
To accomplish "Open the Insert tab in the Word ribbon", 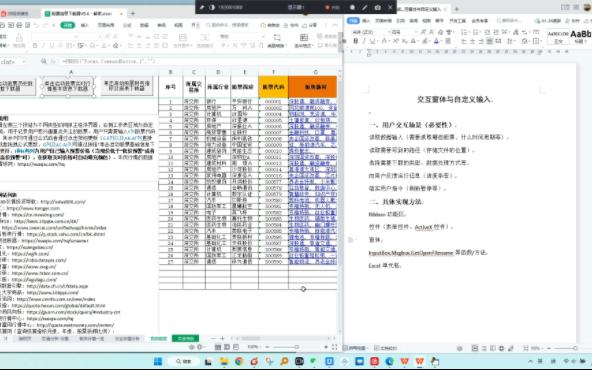I will [366, 20].
